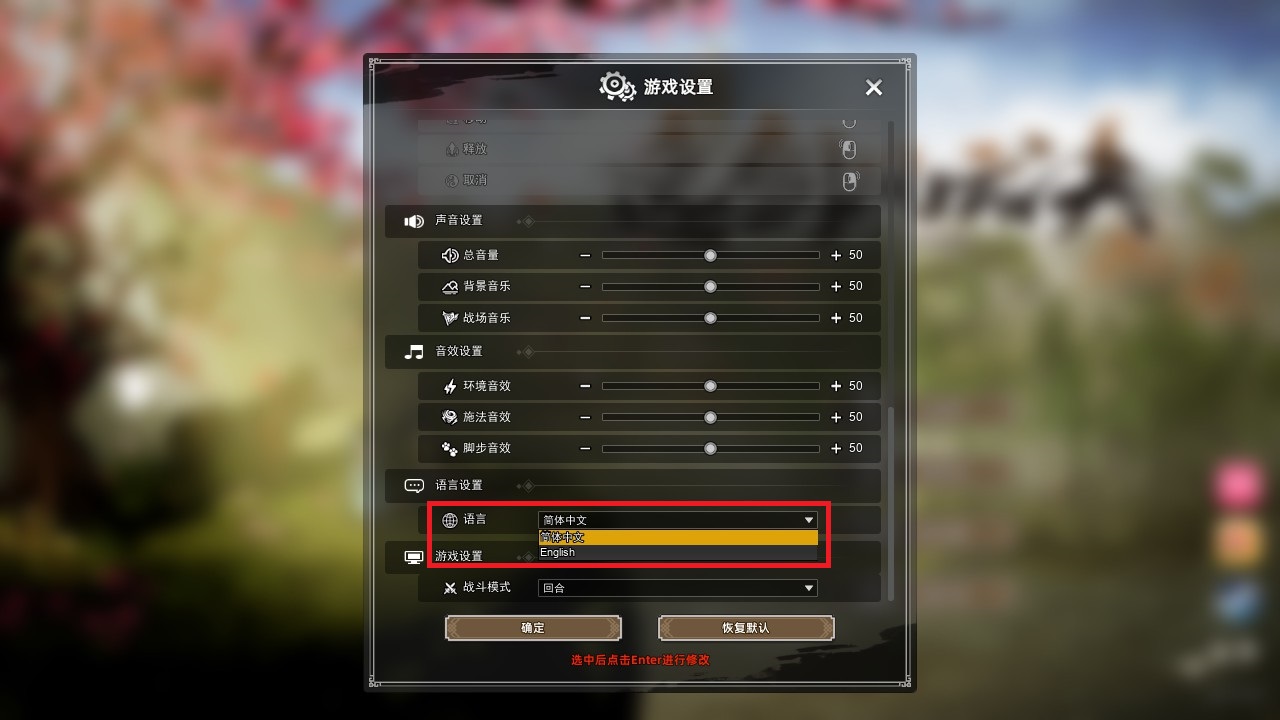Open the 战斗模式 dropdown showing 回合

pyautogui.click(x=678, y=588)
